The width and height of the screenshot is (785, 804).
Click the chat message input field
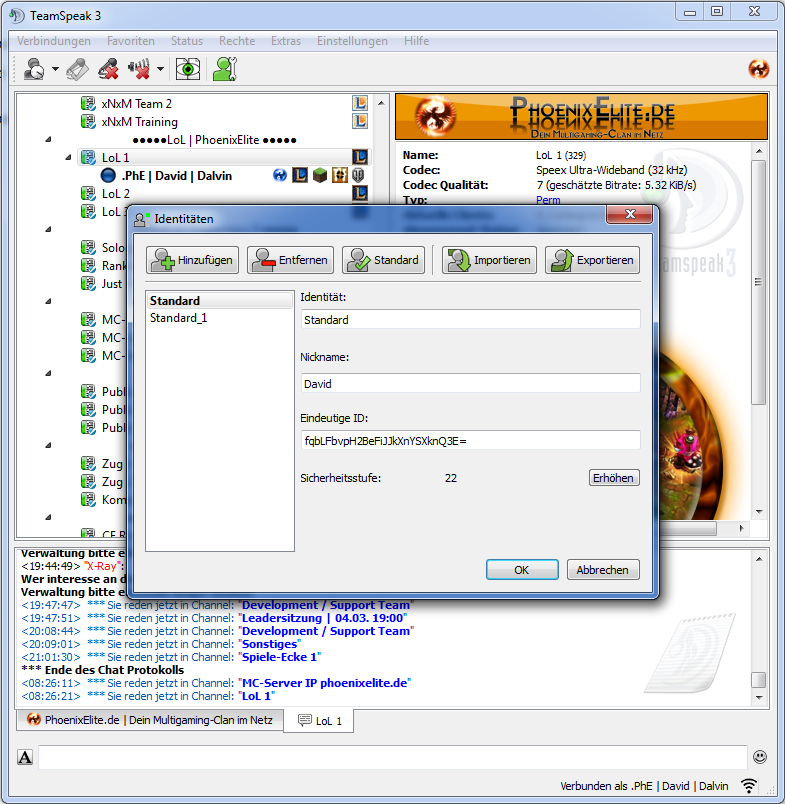pos(392,757)
